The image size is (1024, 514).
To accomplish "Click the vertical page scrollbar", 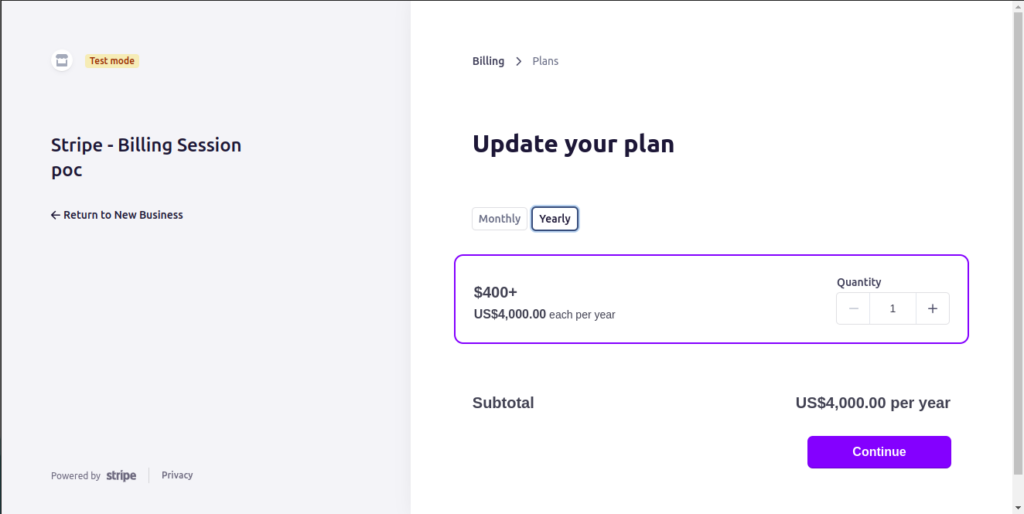I will point(1017,242).
